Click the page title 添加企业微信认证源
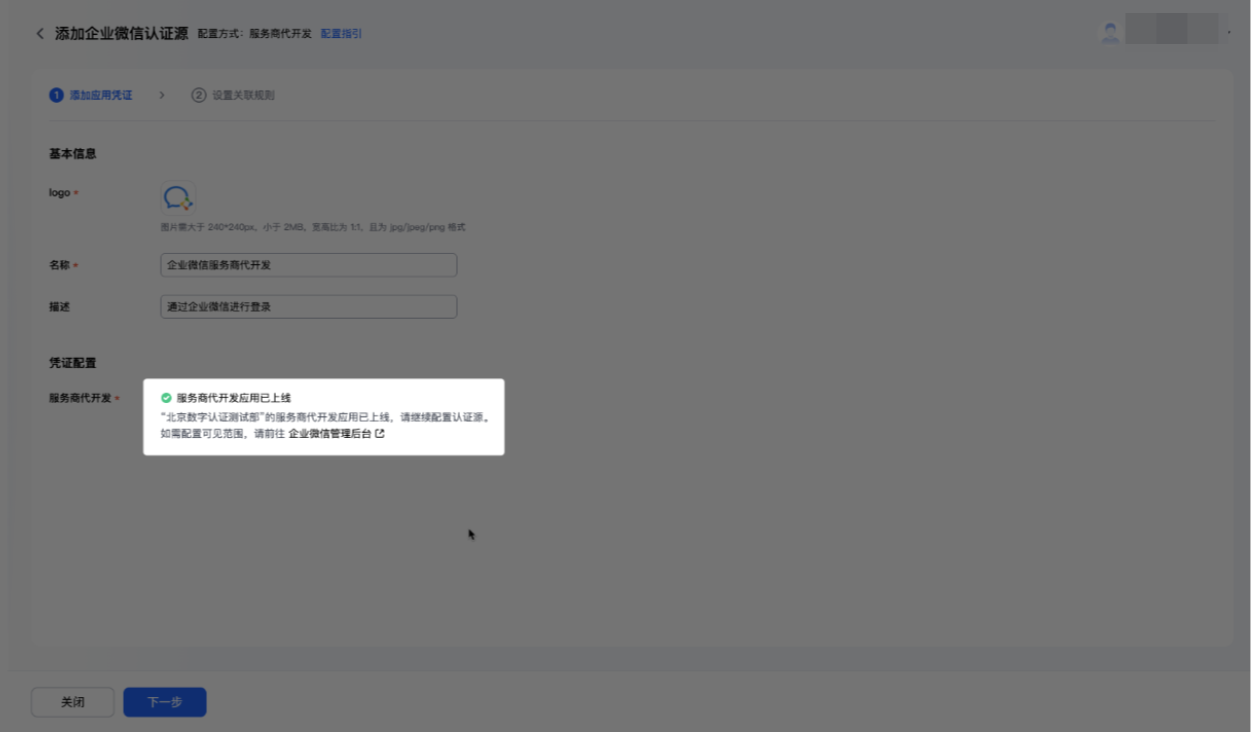The width and height of the screenshot is (1251, 732). [x=122, y=34]
